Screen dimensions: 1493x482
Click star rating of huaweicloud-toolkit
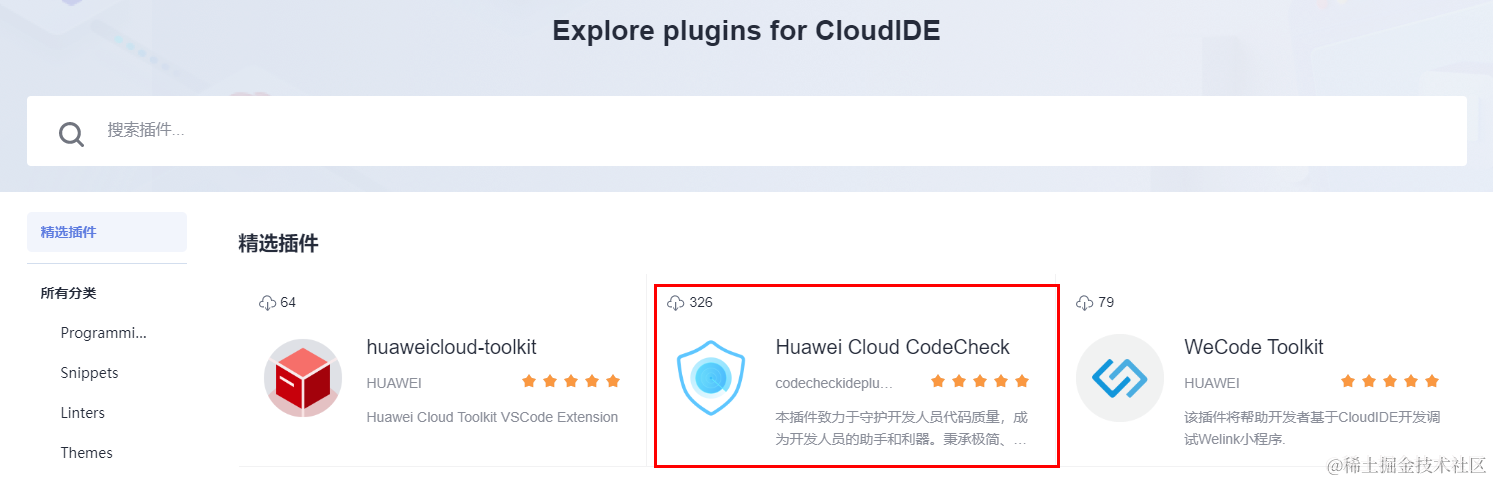pos(571,381)
